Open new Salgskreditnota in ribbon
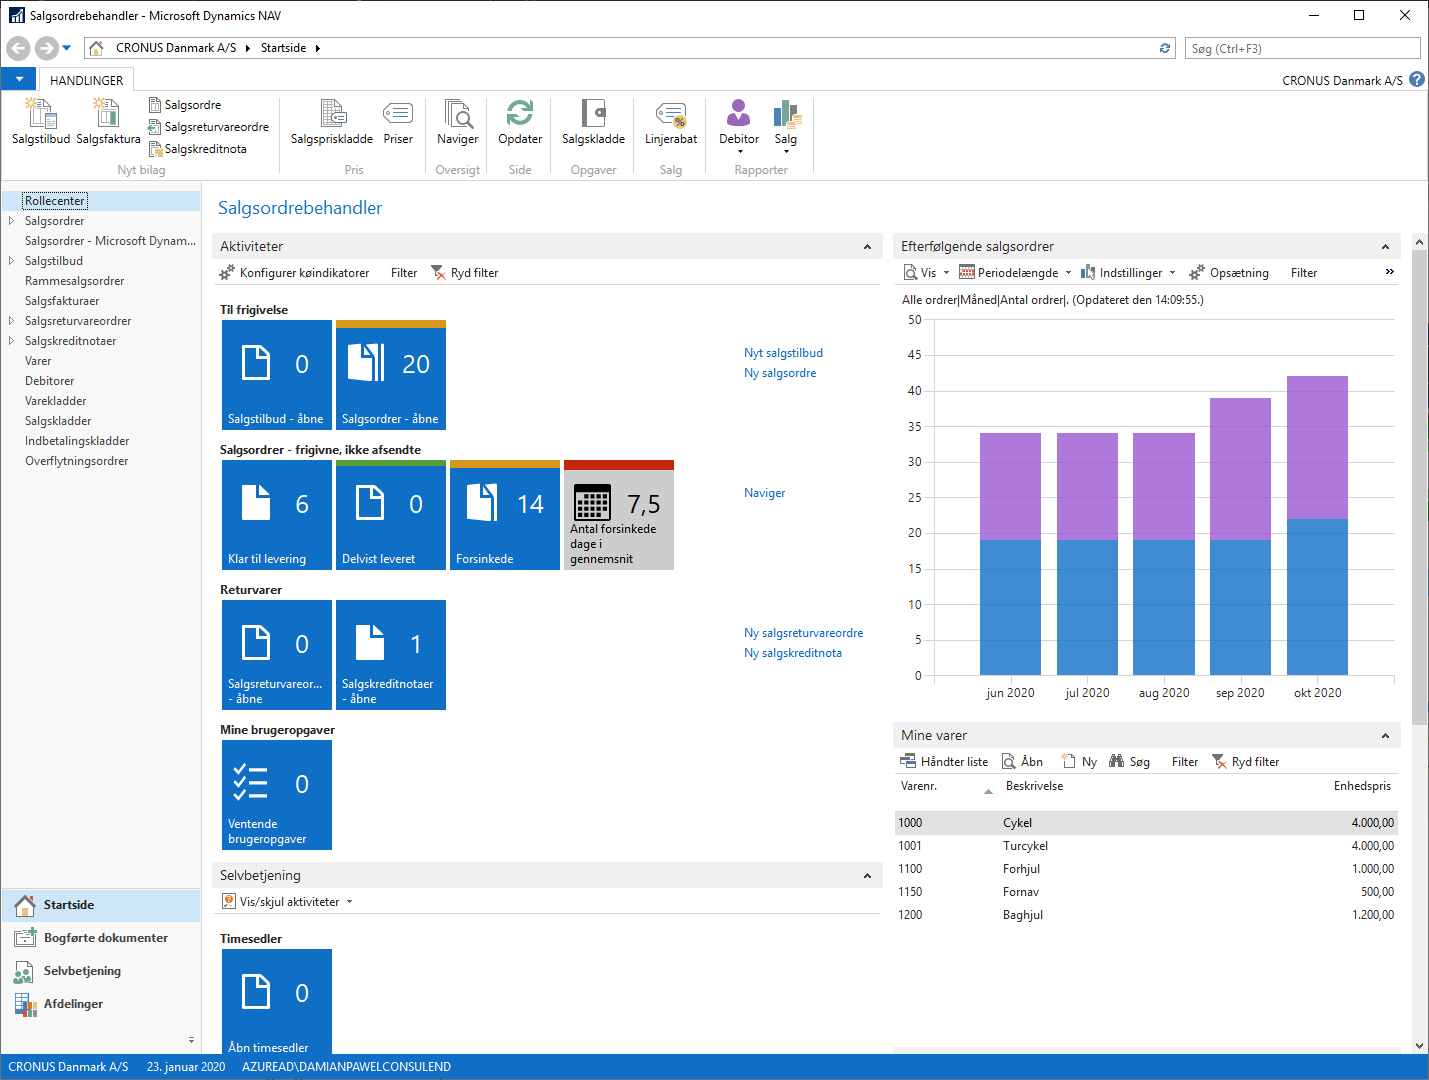1429x1080 pixels. point(198,149)
